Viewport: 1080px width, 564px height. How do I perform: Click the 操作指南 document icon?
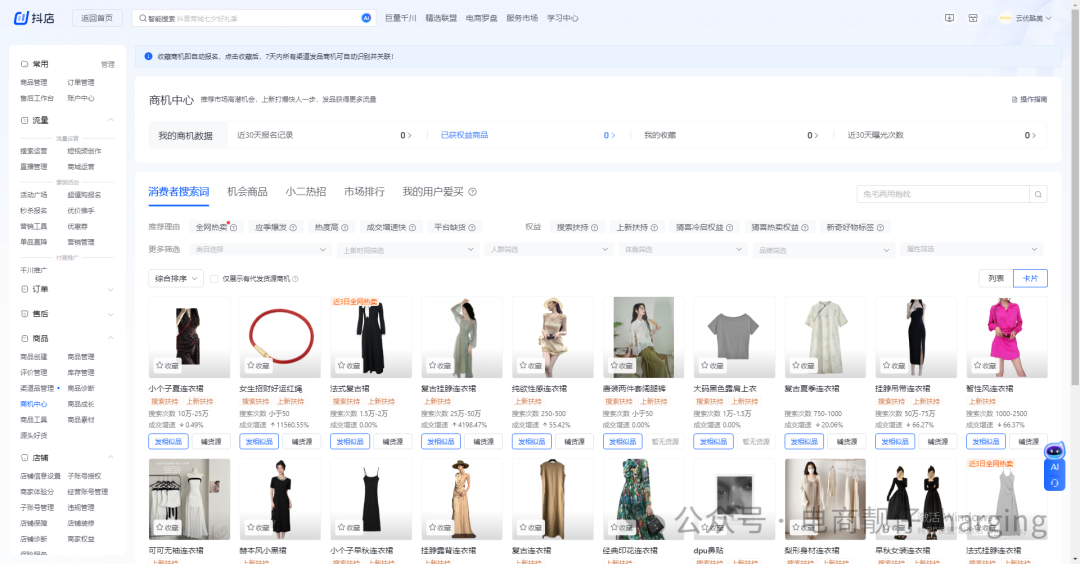(x=1015, y=100)
